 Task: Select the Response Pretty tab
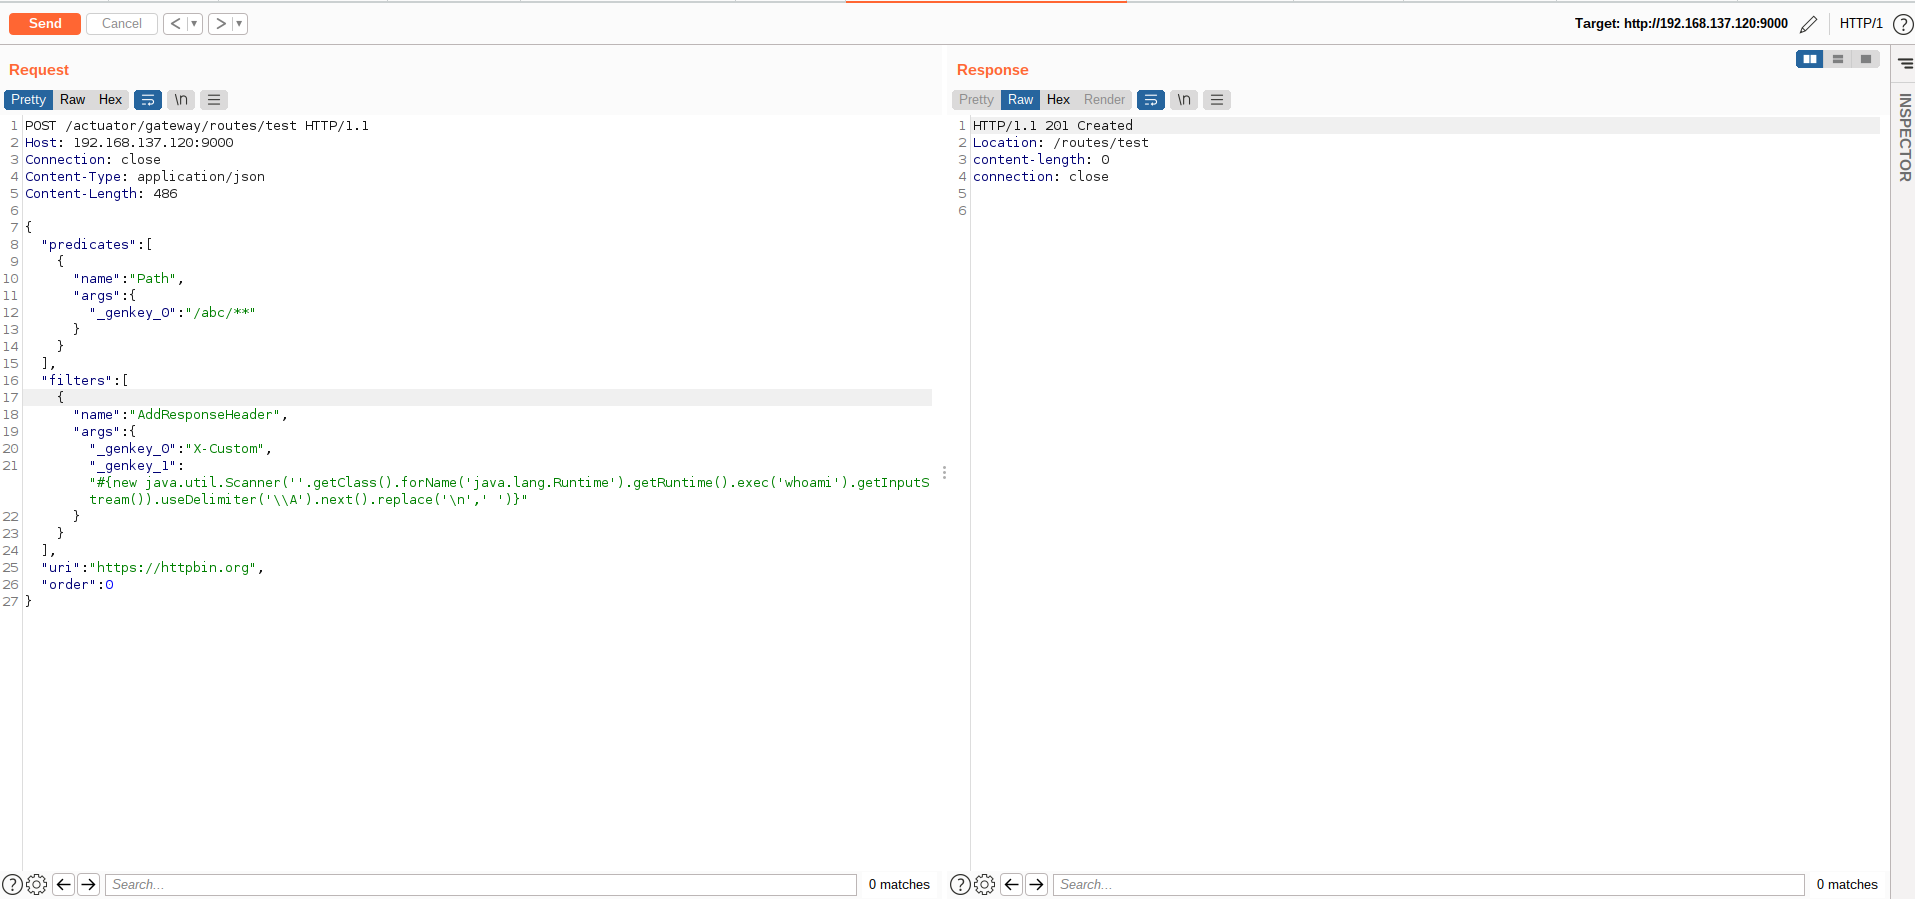(x=976, y=100)
